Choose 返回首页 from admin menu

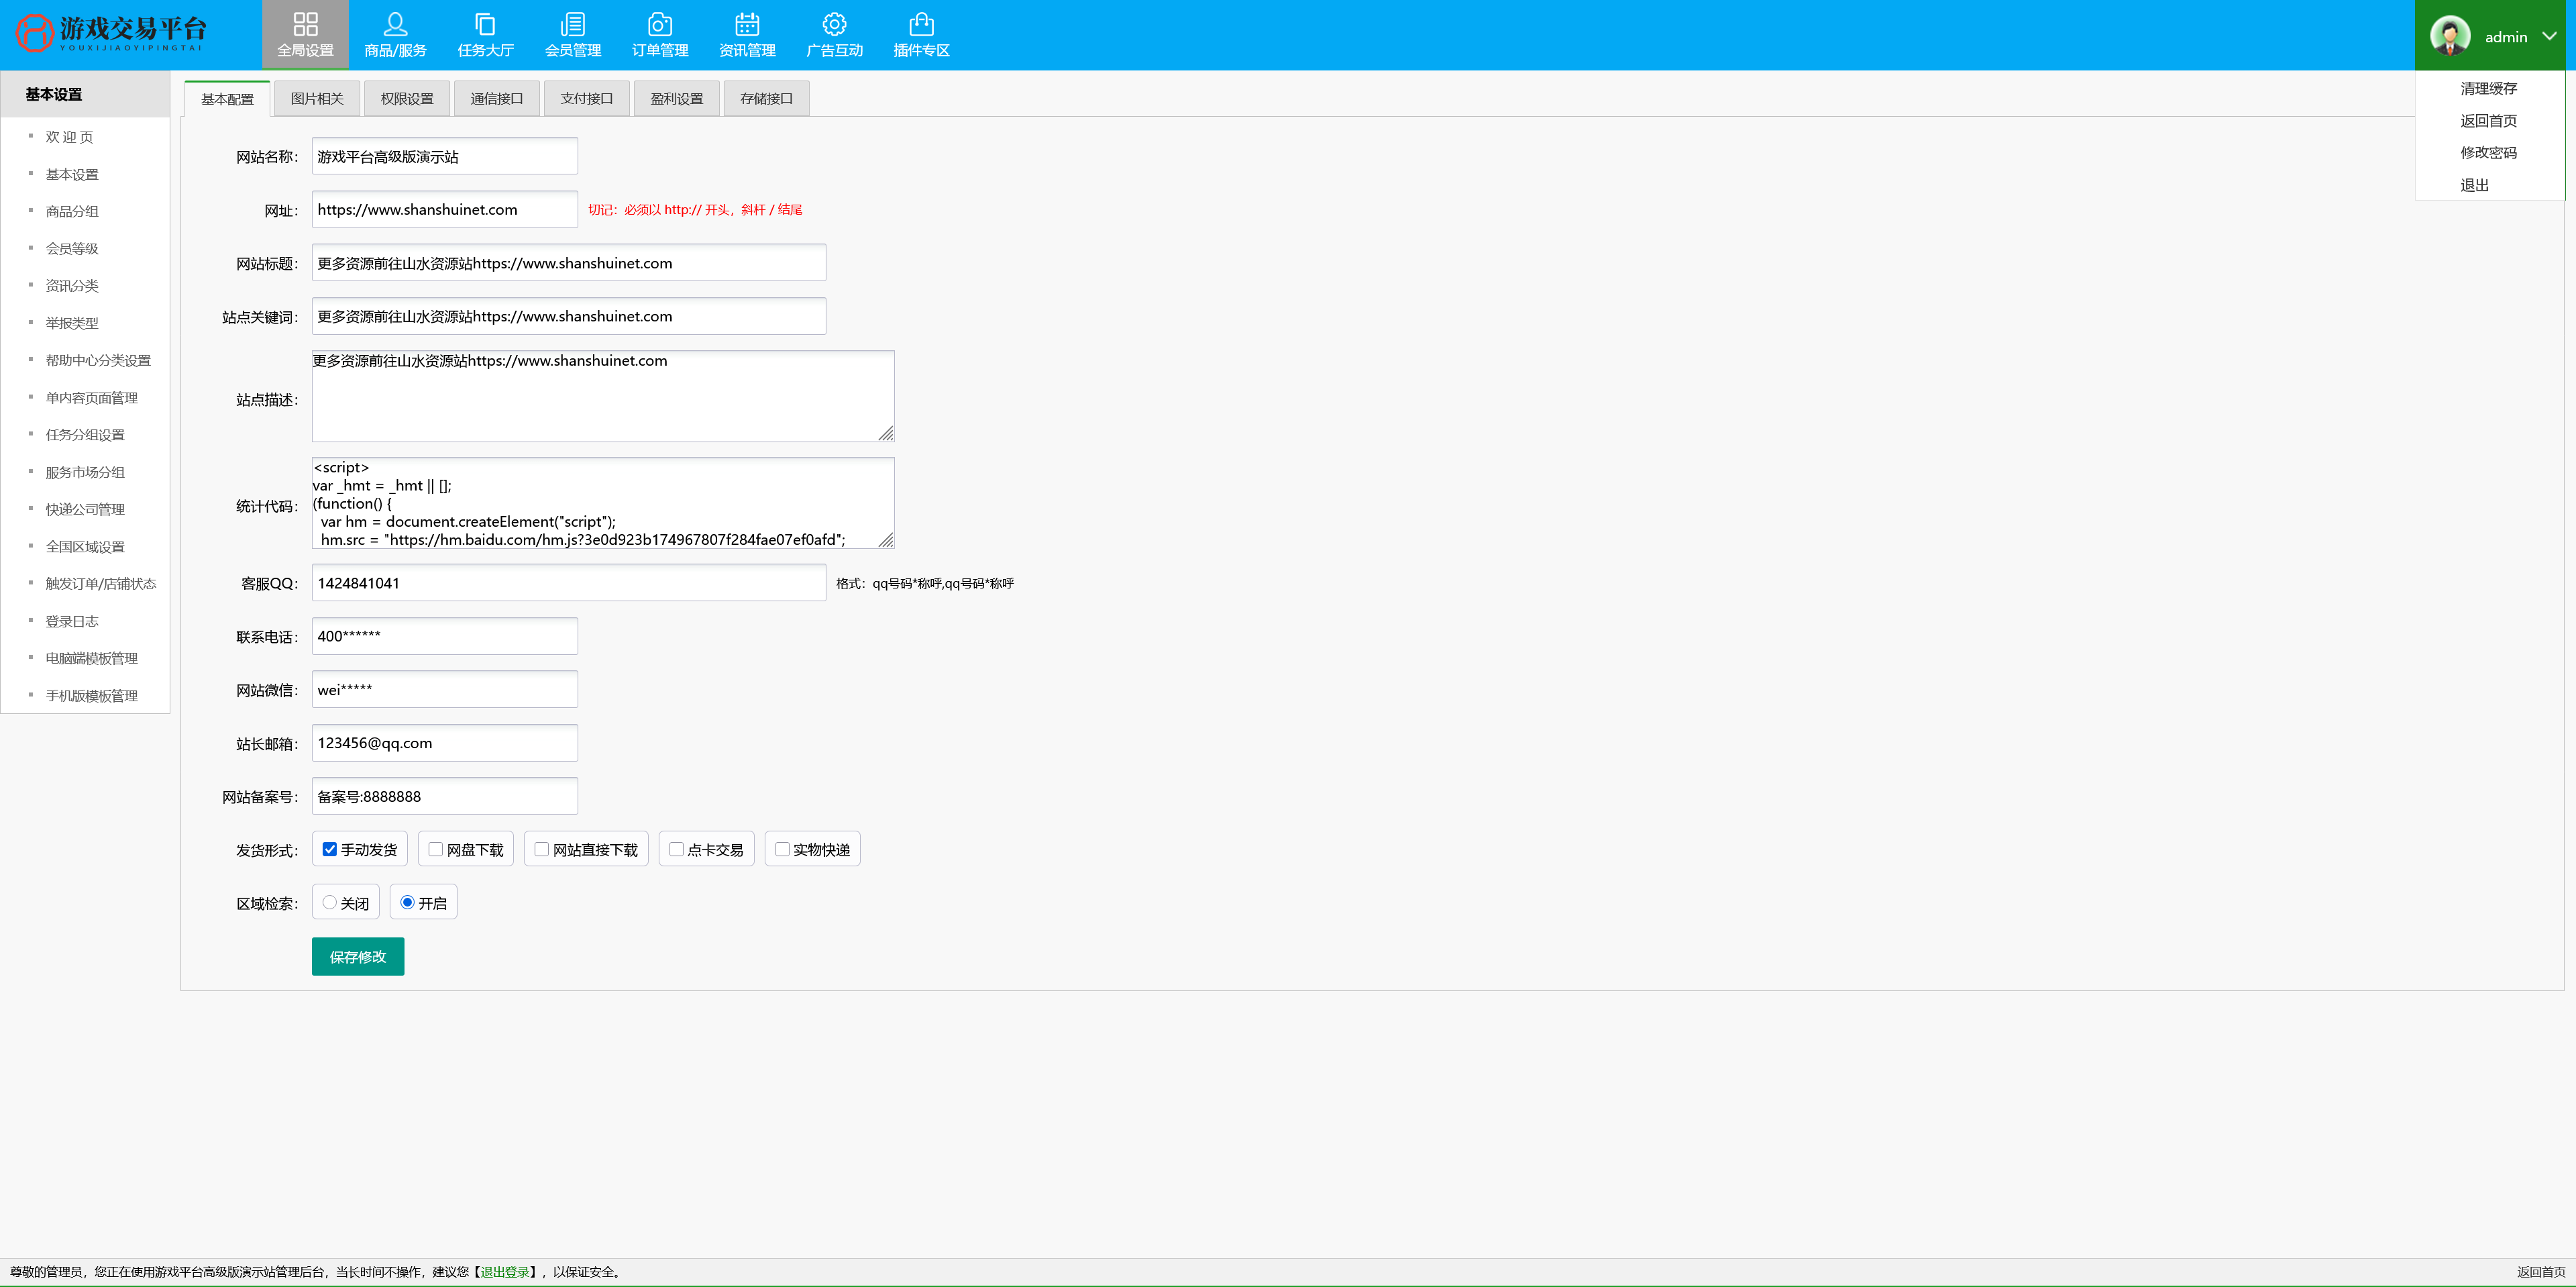pyautogui.click(x=2489, y=120)
